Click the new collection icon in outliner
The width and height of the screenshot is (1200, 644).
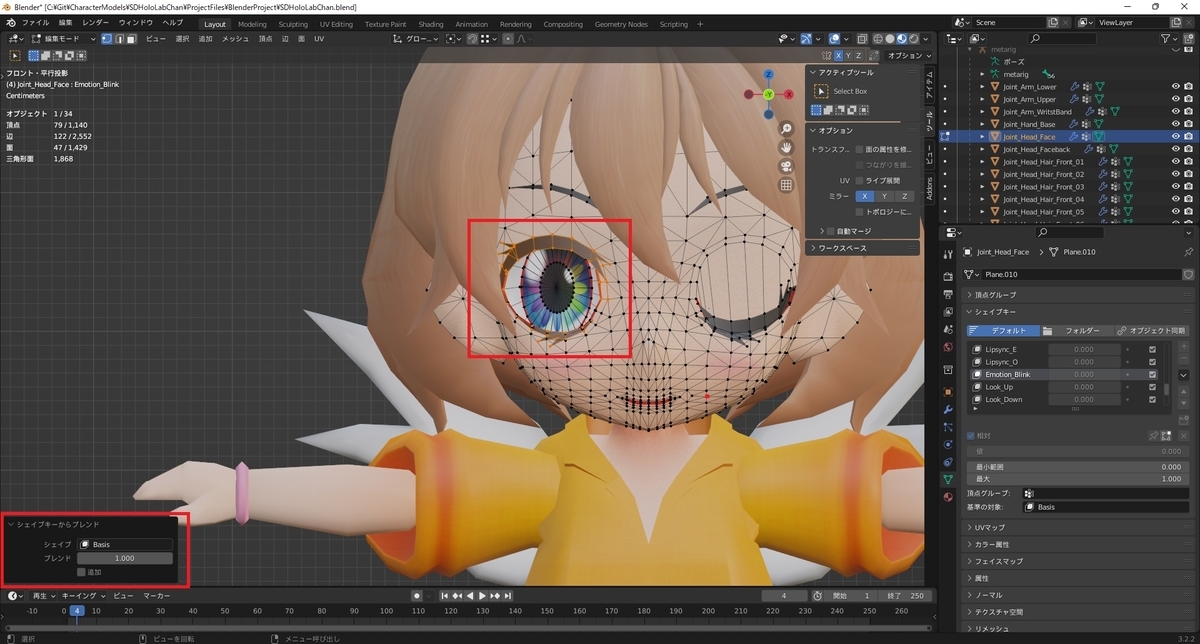(1189, 39)
